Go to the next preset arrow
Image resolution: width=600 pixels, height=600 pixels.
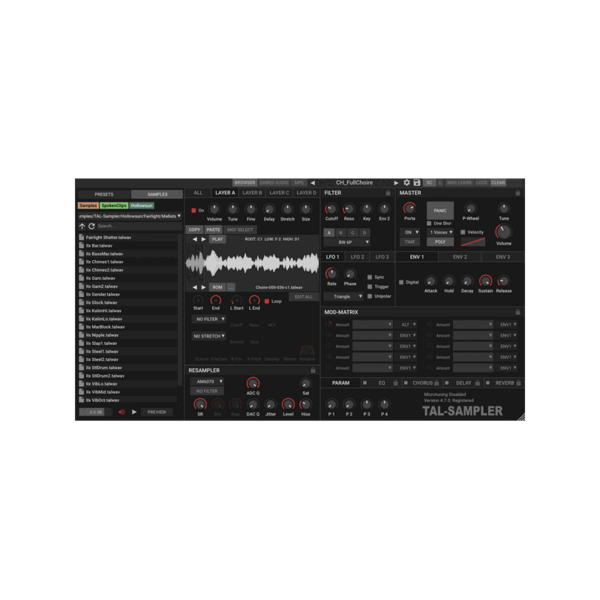click(x=396, y=183)
